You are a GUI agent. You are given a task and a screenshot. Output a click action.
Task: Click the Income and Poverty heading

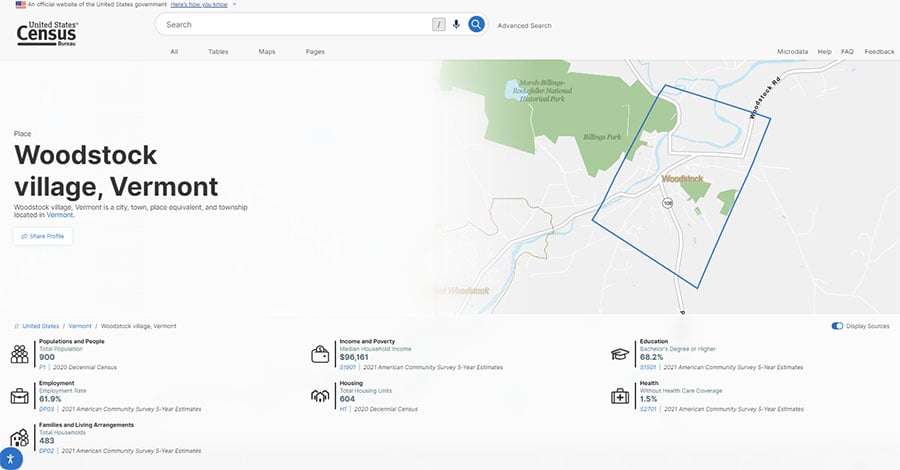pos(367,341)
